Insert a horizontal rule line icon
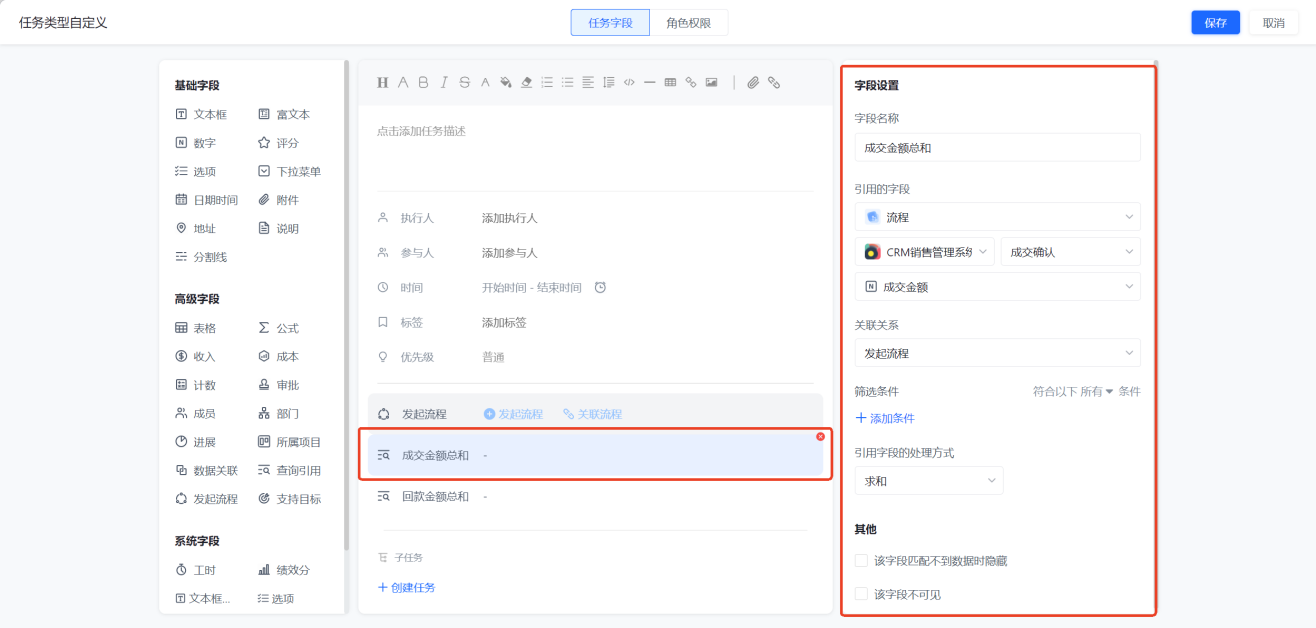The height and width of the screenshot is (628, 1316). 649,83
